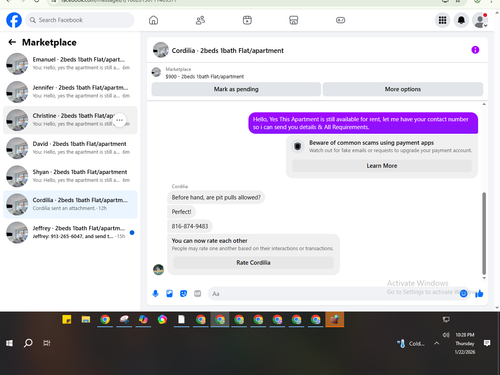The height and width of the screenshot is (375, 500).
Task: Open the account profile menu
Action: pyautogui.click(x=480, y=20)
